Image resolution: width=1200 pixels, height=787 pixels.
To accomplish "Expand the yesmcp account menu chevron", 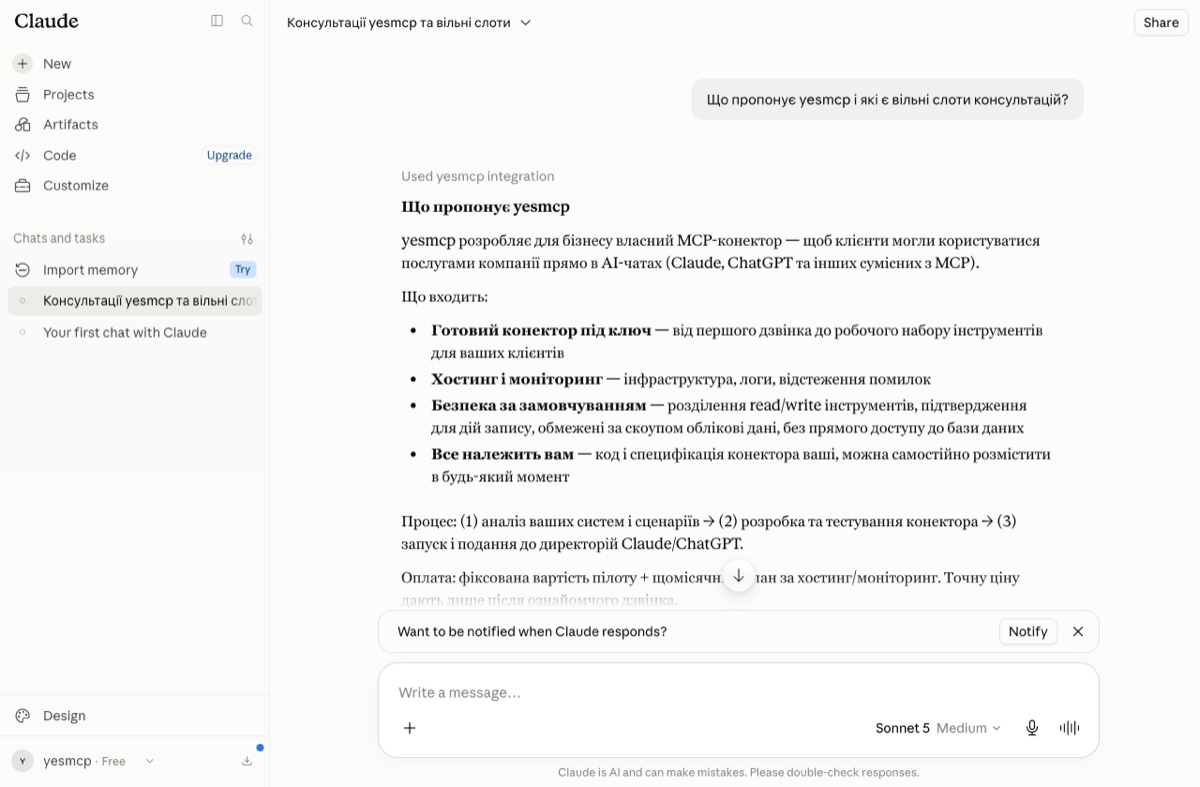I will pos(149,761).
